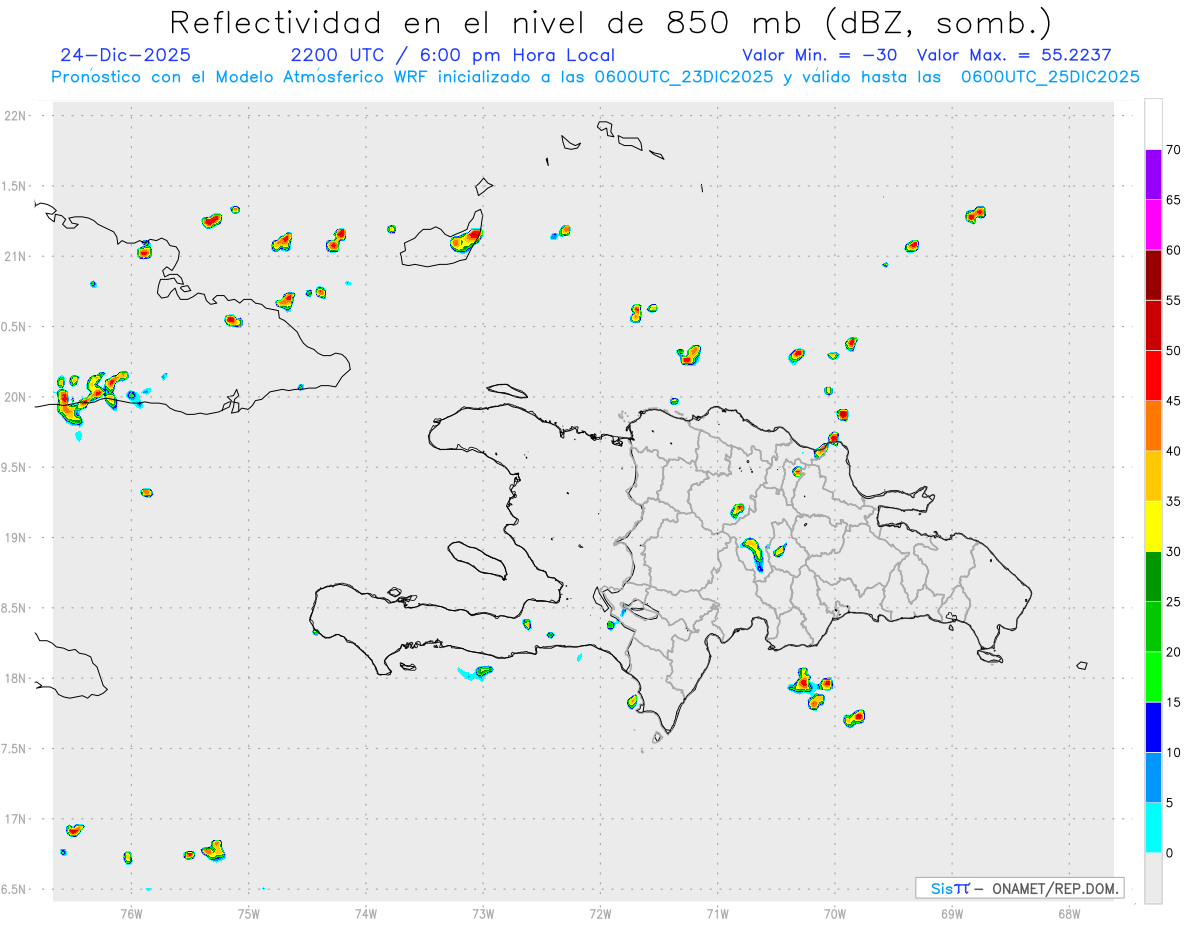Click the '2200 UTC / 6:00 pm Hora Local' time label

tap(453, 55)
